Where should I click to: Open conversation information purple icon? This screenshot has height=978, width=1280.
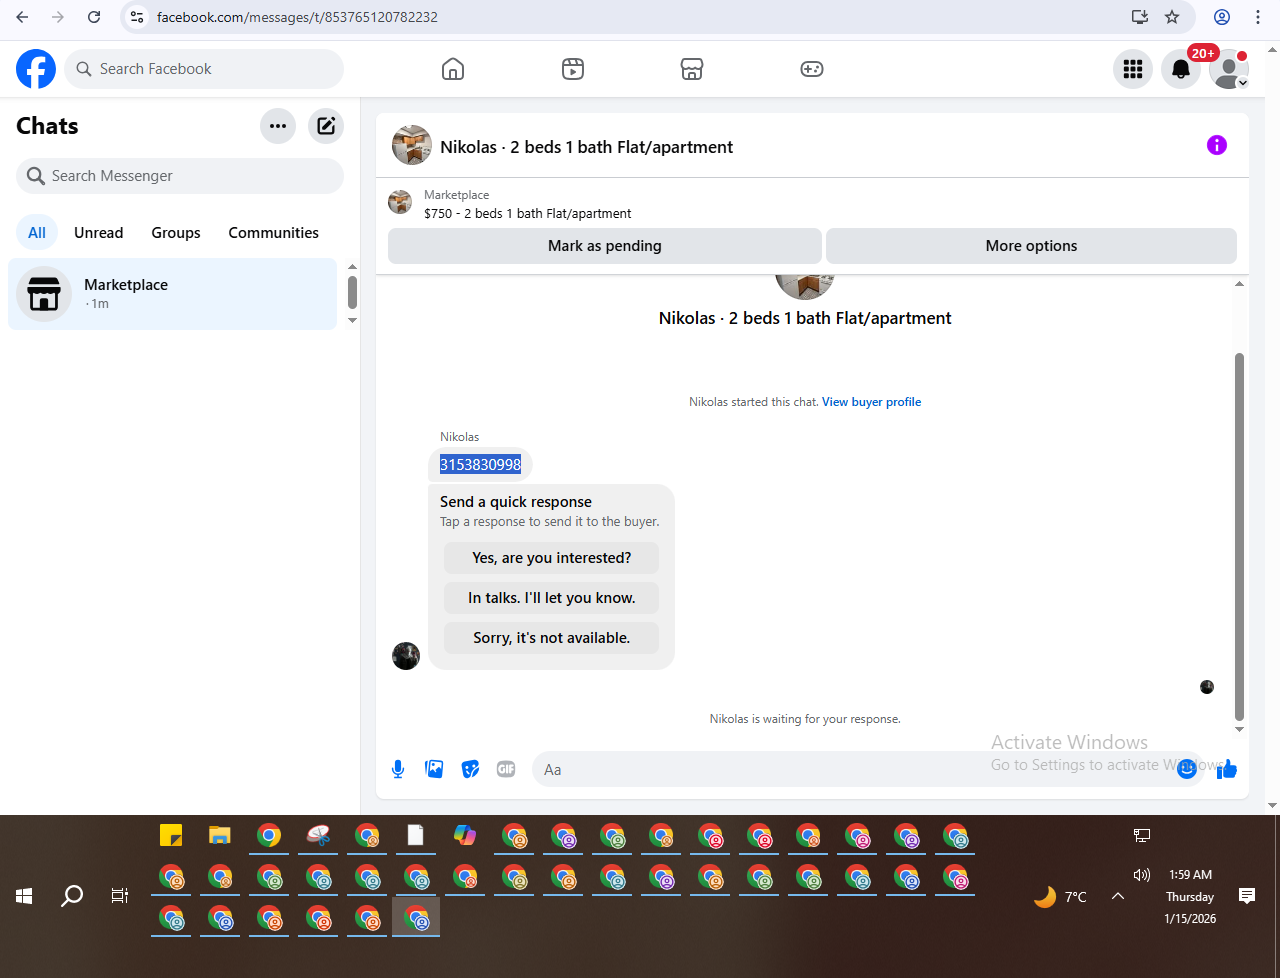click(x=1217, y=145)
